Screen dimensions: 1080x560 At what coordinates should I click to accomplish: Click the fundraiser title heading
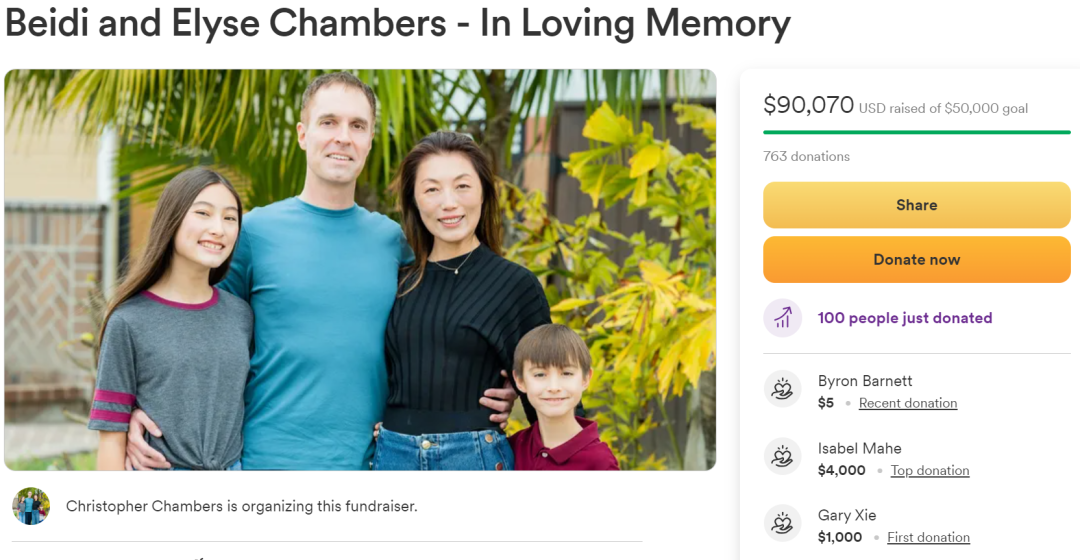coord(398,24)
